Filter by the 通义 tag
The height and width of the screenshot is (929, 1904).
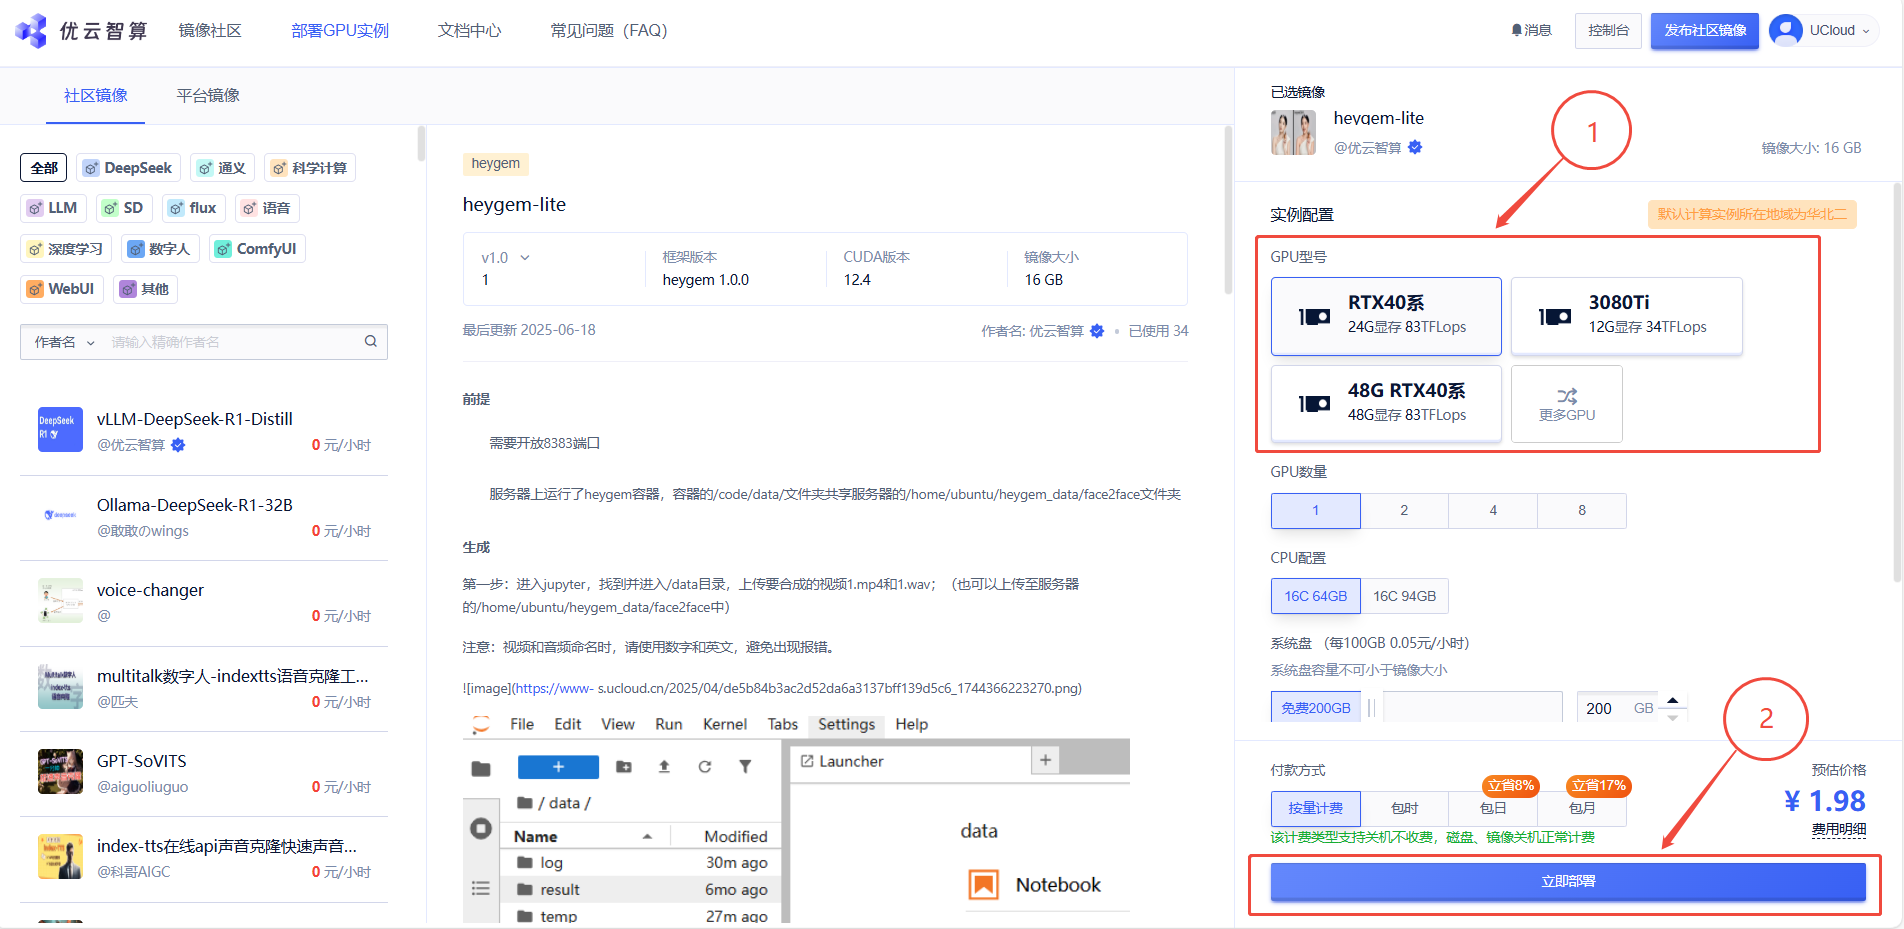point(222,168)
